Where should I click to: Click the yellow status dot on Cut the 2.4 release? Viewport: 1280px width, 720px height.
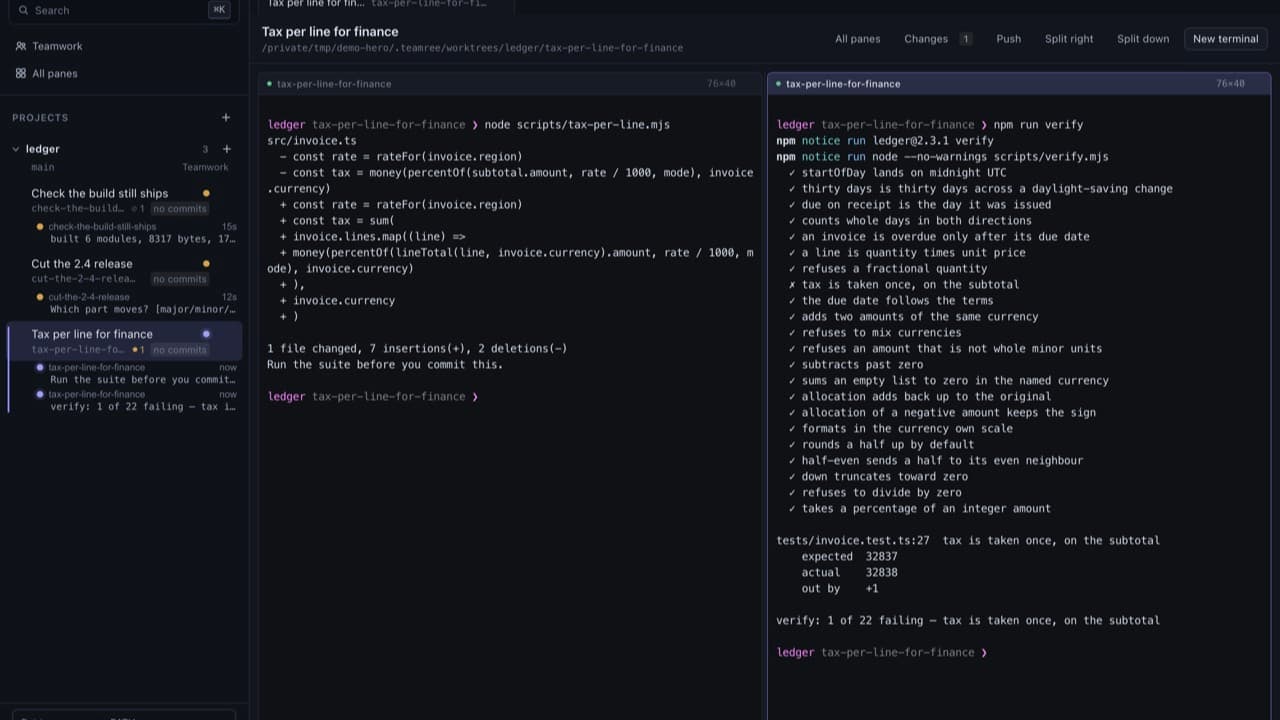[206, 264]
